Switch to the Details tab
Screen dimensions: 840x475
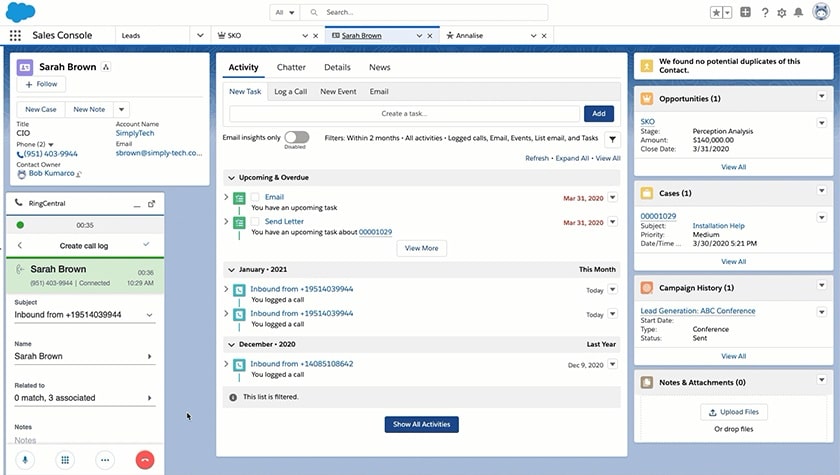[337, 67]
